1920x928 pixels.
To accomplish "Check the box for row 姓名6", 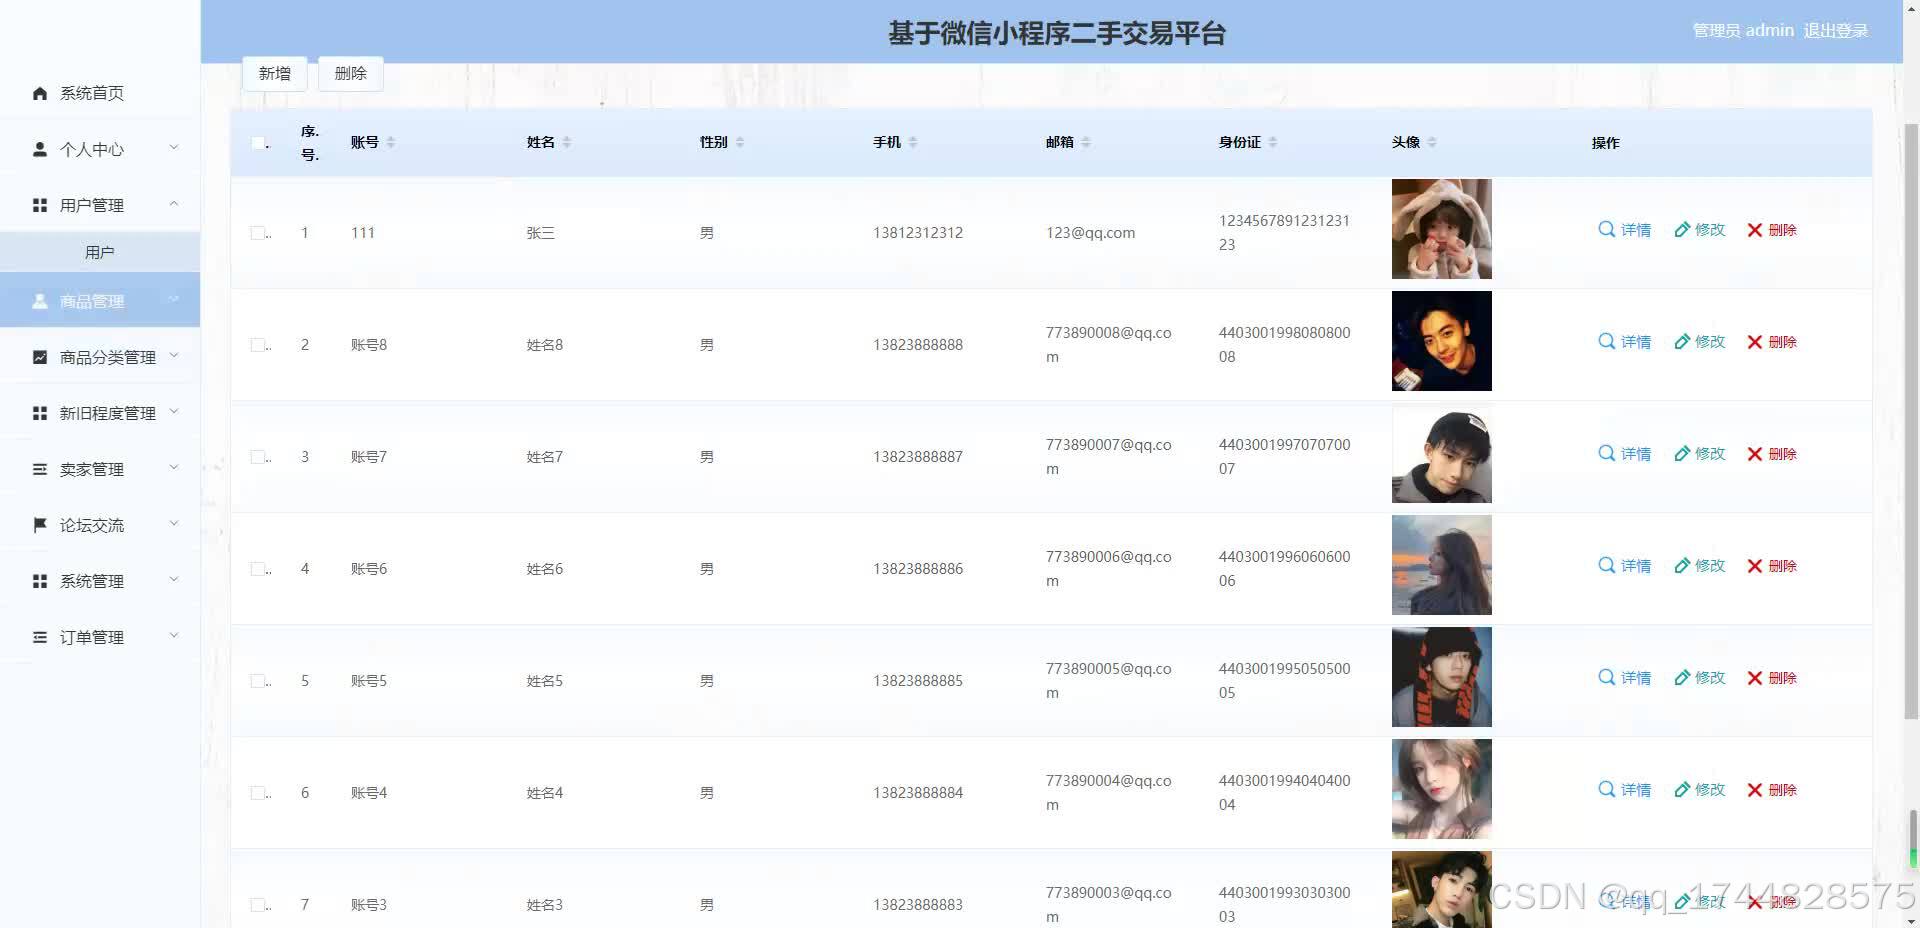I will coord(258,569).
